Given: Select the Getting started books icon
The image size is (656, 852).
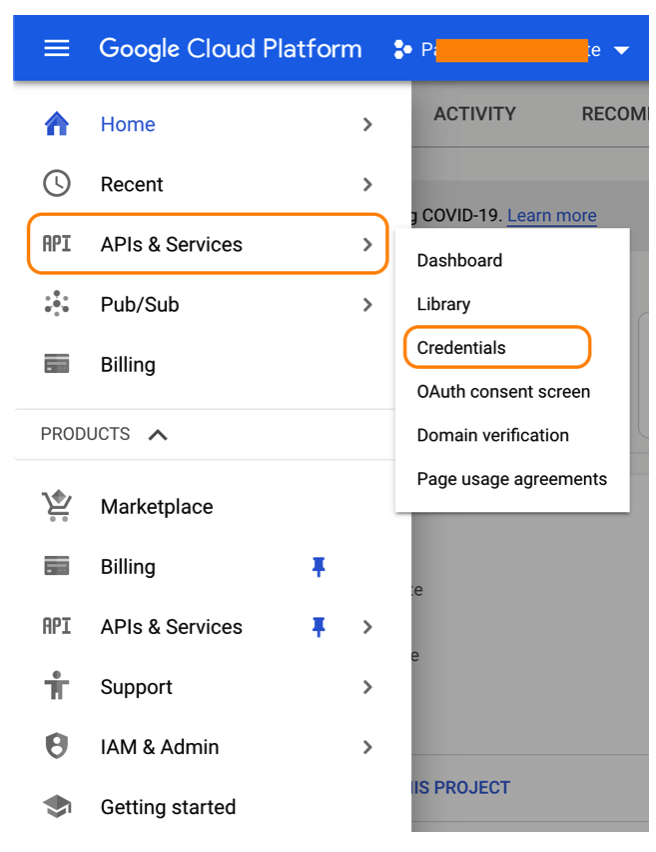Looking at the screenshot, I should click(57, 807).
